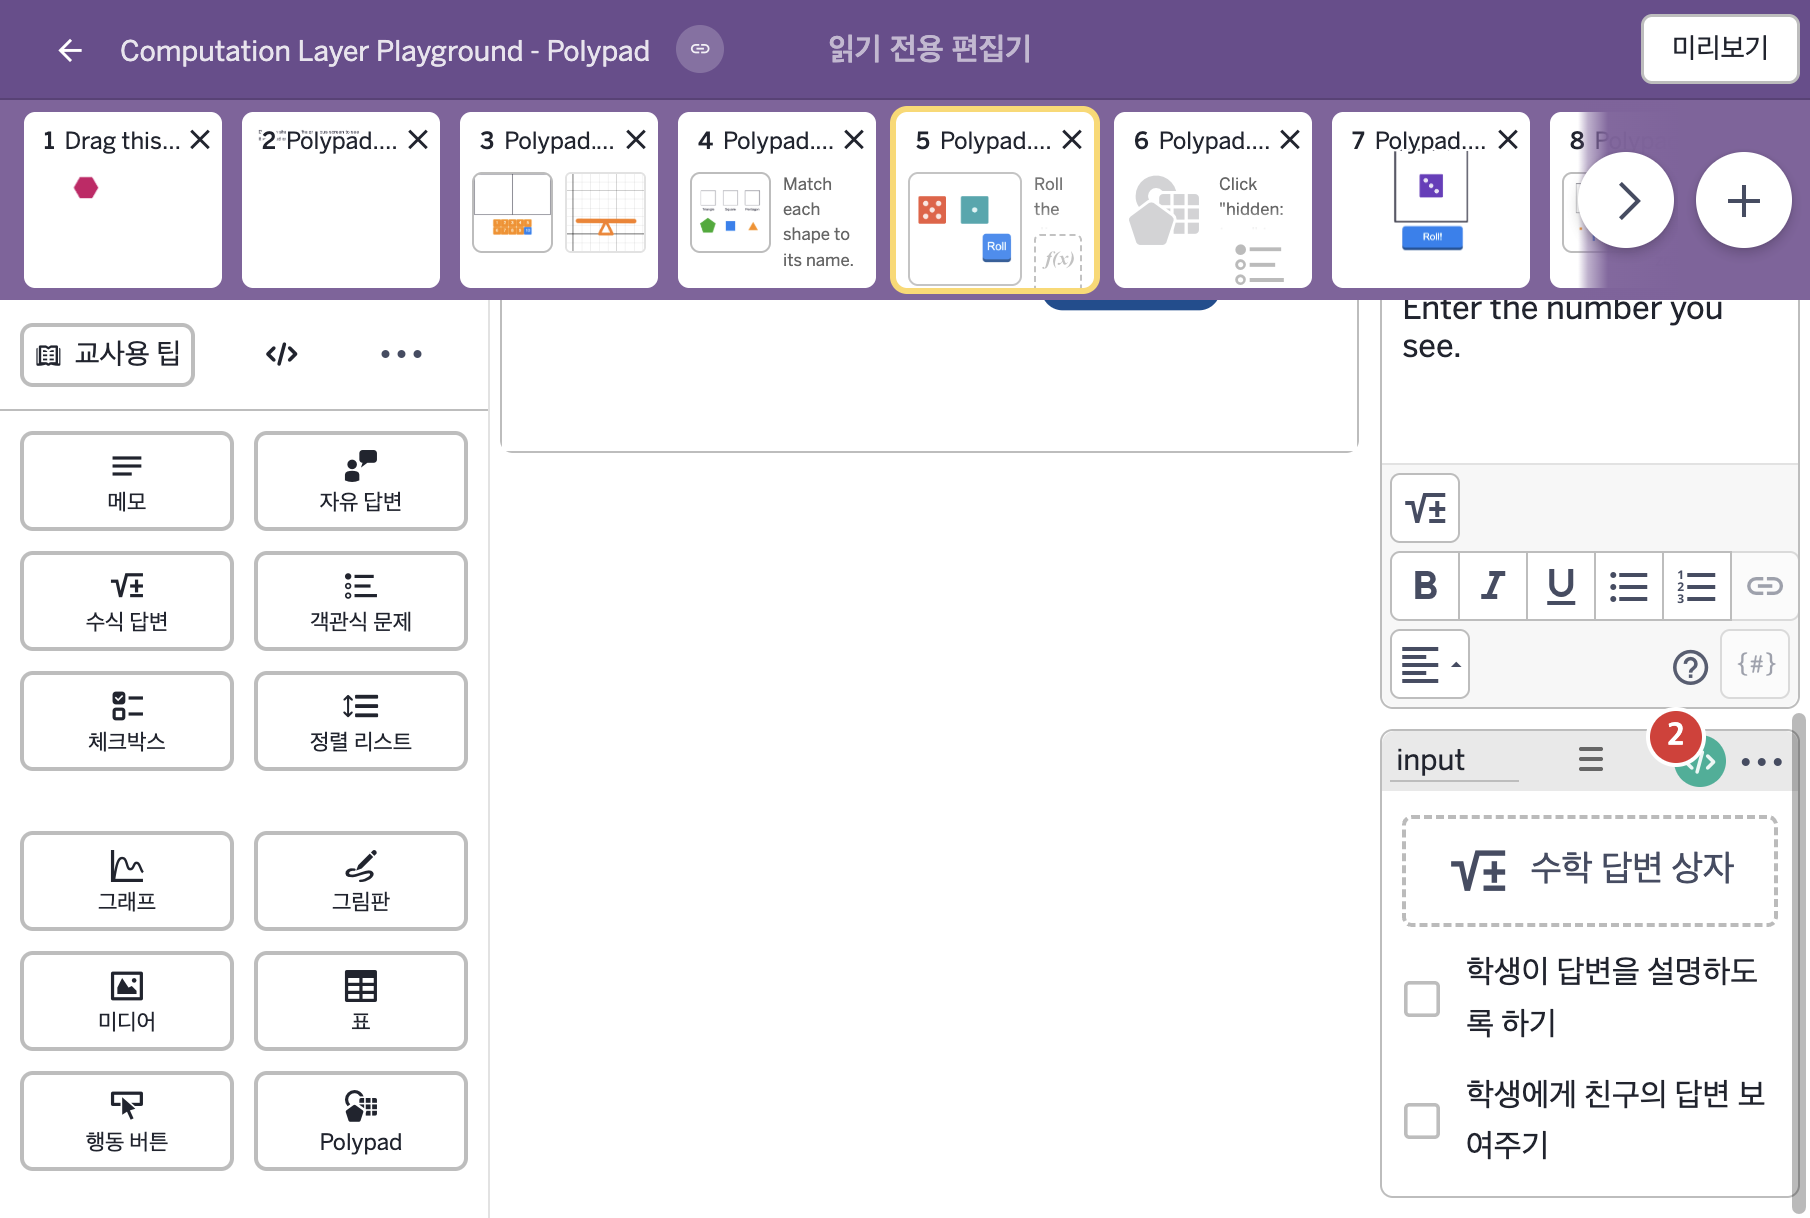The image size is (1810, 1218).
Task: Open the 미리보기 preview button
Action: (x=1720, y=48)
